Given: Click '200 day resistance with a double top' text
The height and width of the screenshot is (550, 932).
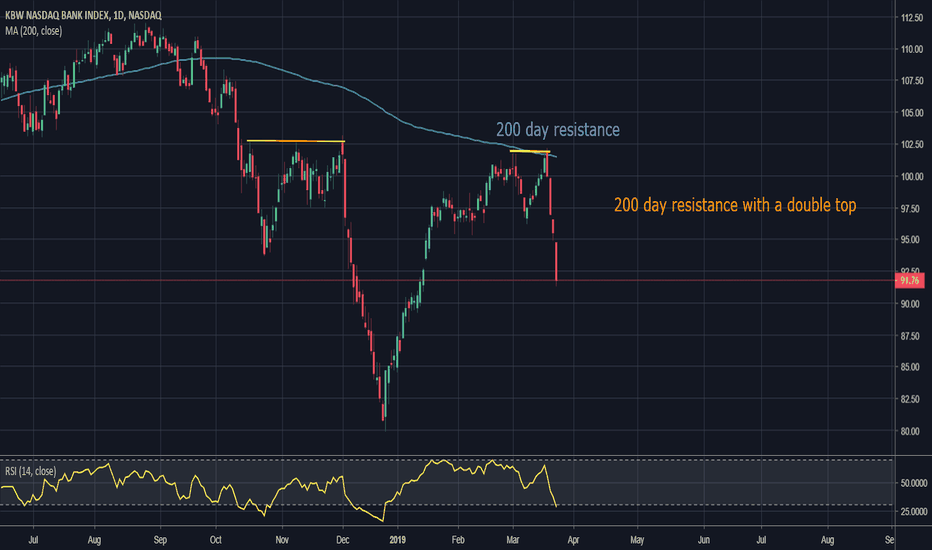Looking at the screenshot, I should click(735, 205).
